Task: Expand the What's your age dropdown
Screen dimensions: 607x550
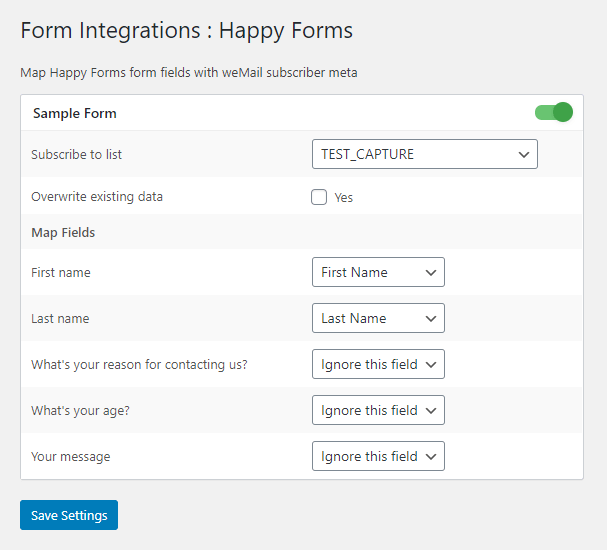Action: [378, 410]
